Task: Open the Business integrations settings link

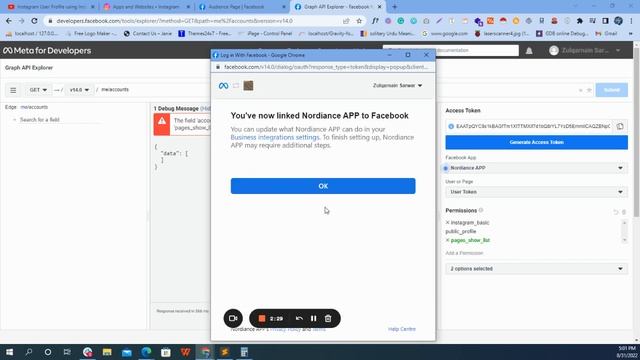Action: pos(275,137)
